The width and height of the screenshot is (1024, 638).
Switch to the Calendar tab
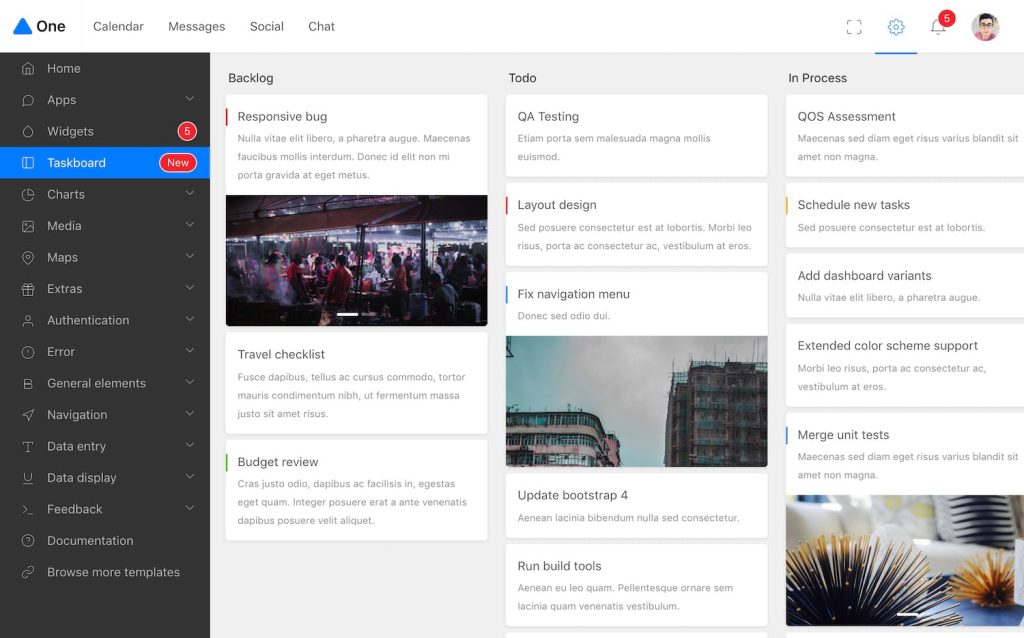(x=117, y=27)
